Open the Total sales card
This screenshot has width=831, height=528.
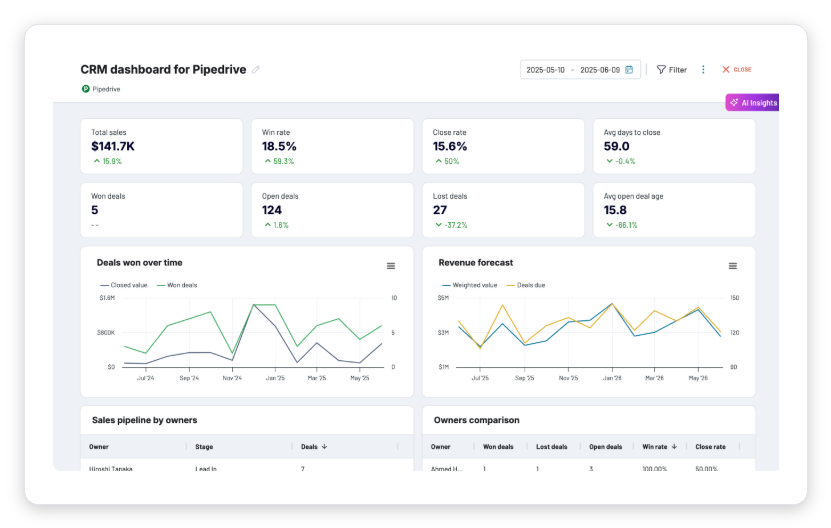coord(162,146)
